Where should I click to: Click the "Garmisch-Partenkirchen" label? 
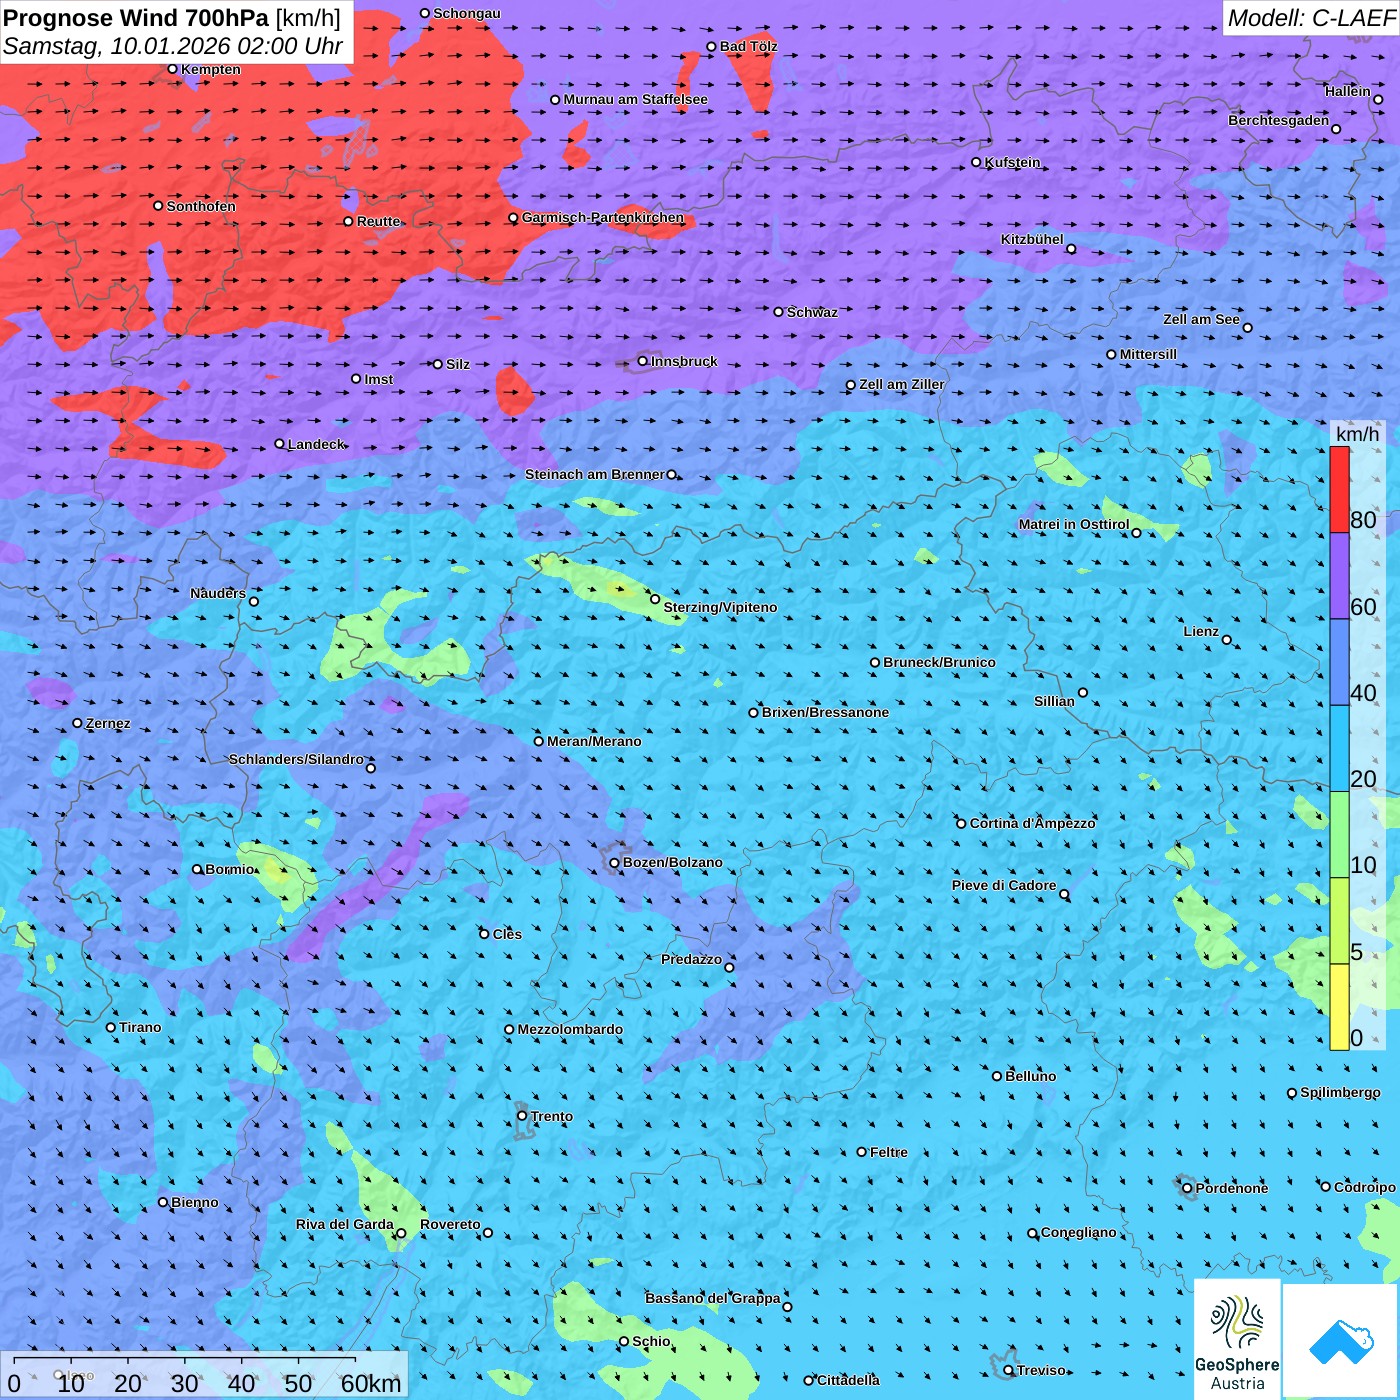[x=603, y=217]
